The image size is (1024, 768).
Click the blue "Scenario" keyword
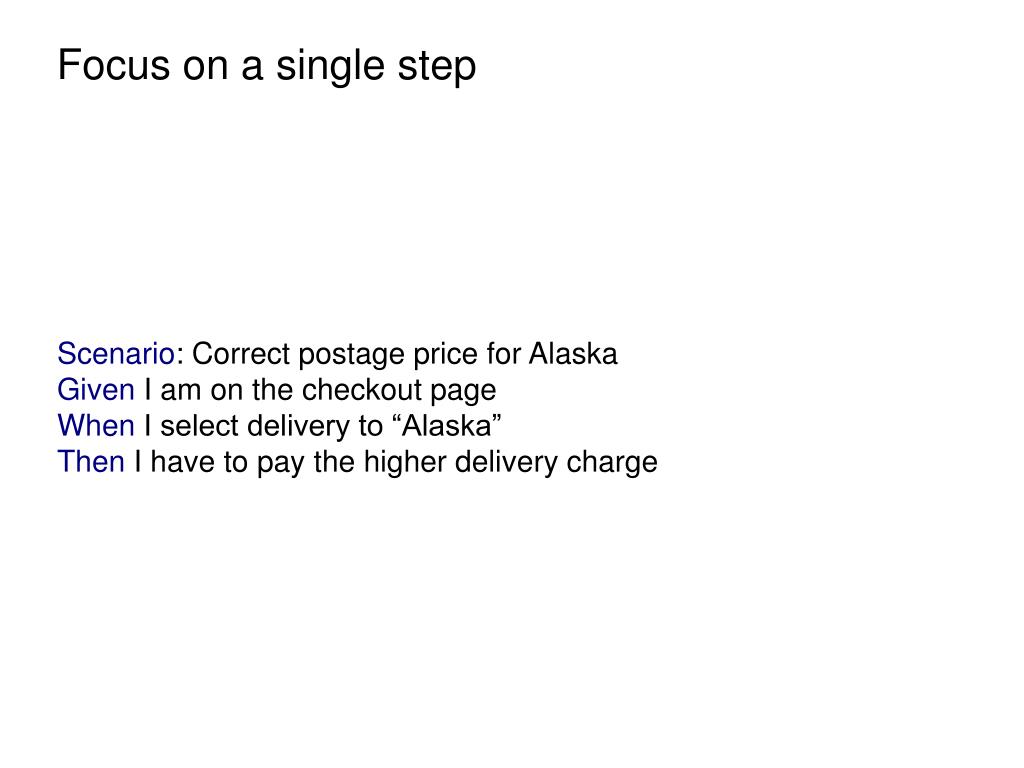(116, 354)
